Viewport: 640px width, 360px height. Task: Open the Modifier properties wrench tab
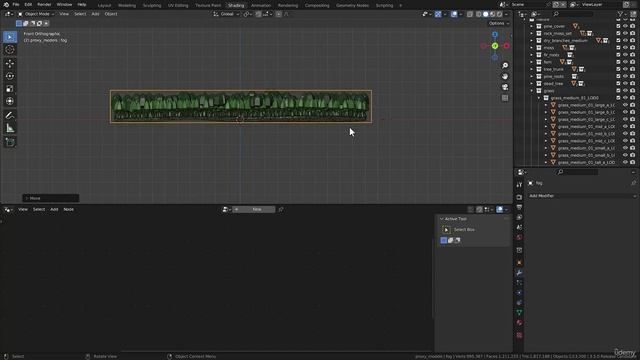point(519,273)
